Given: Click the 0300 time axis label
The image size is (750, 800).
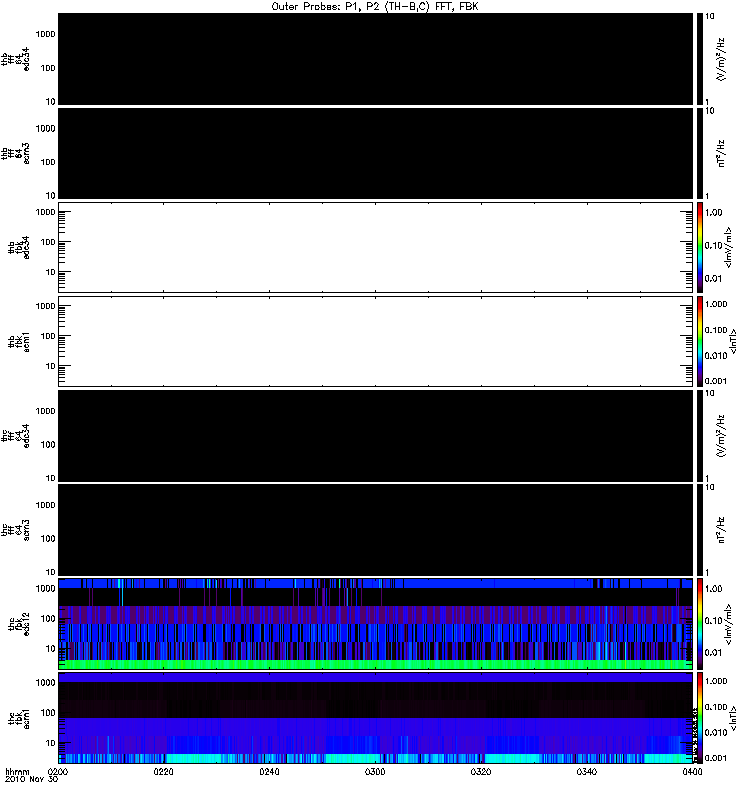Looking at the screenshot, I should tap(375, 771).
